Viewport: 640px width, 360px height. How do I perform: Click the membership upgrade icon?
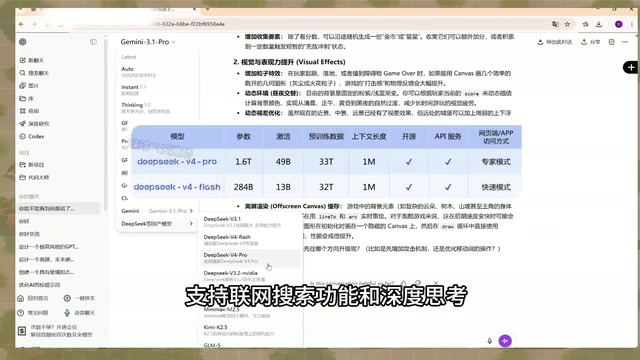click(22, 330)
